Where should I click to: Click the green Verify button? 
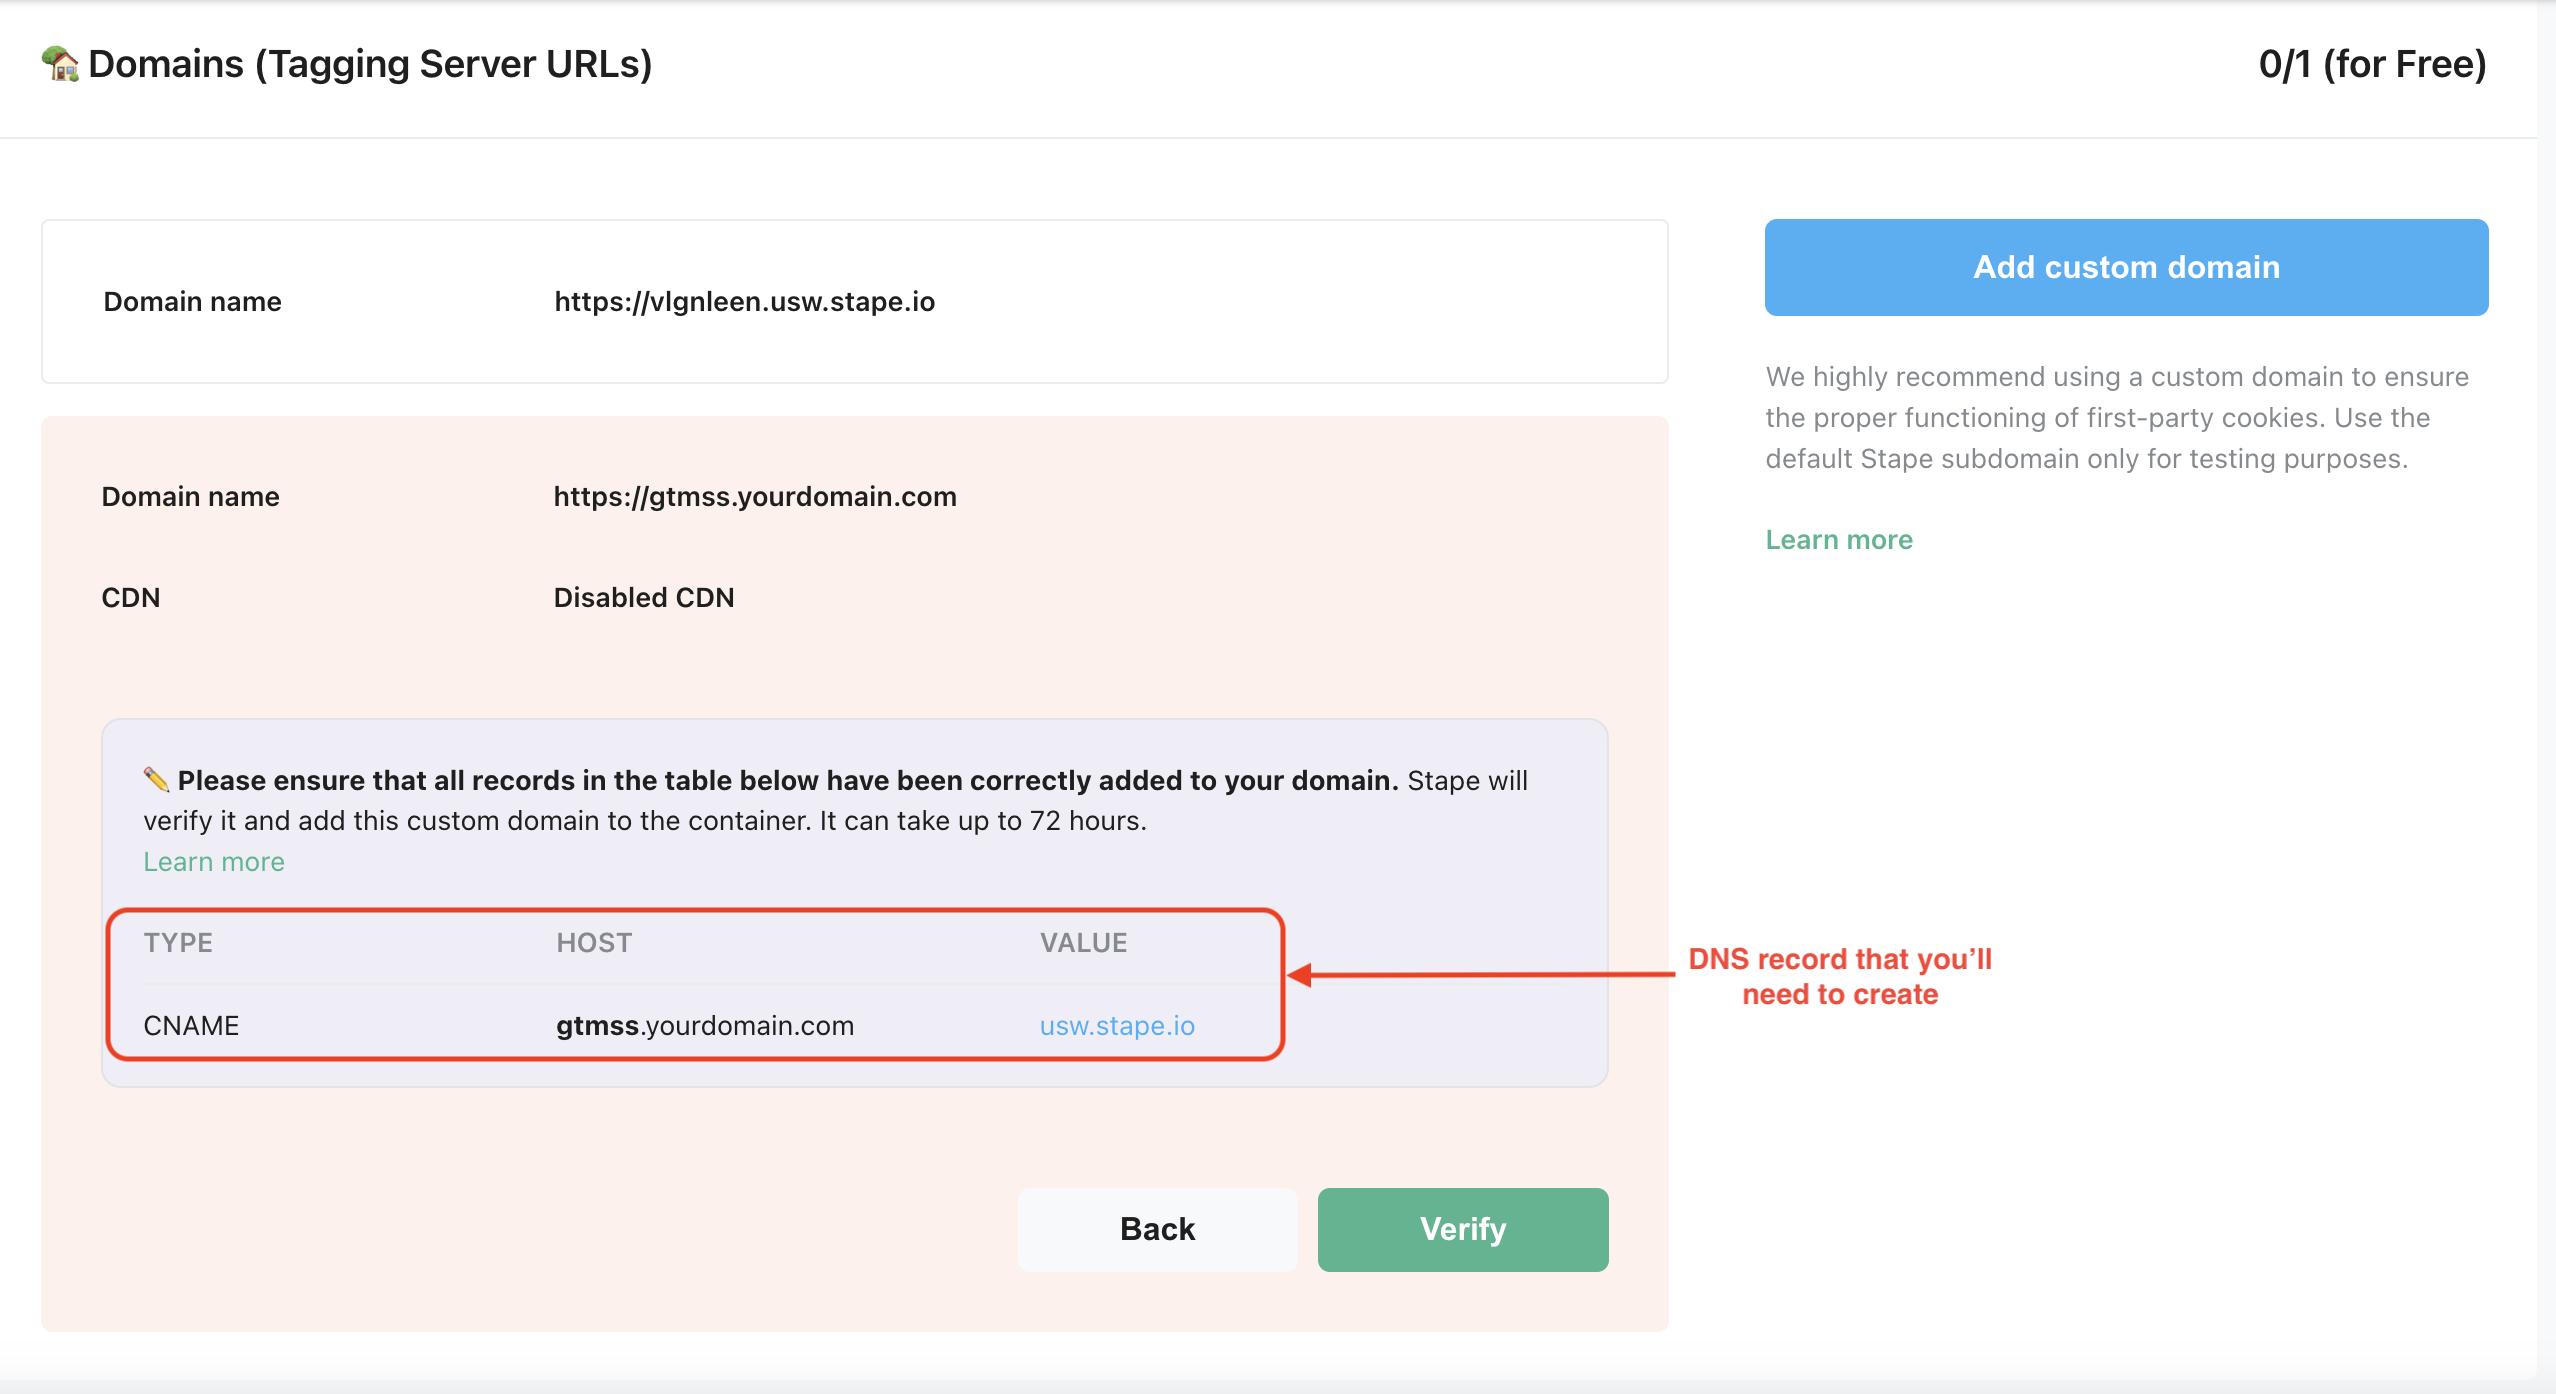tap(1462, 1229)
